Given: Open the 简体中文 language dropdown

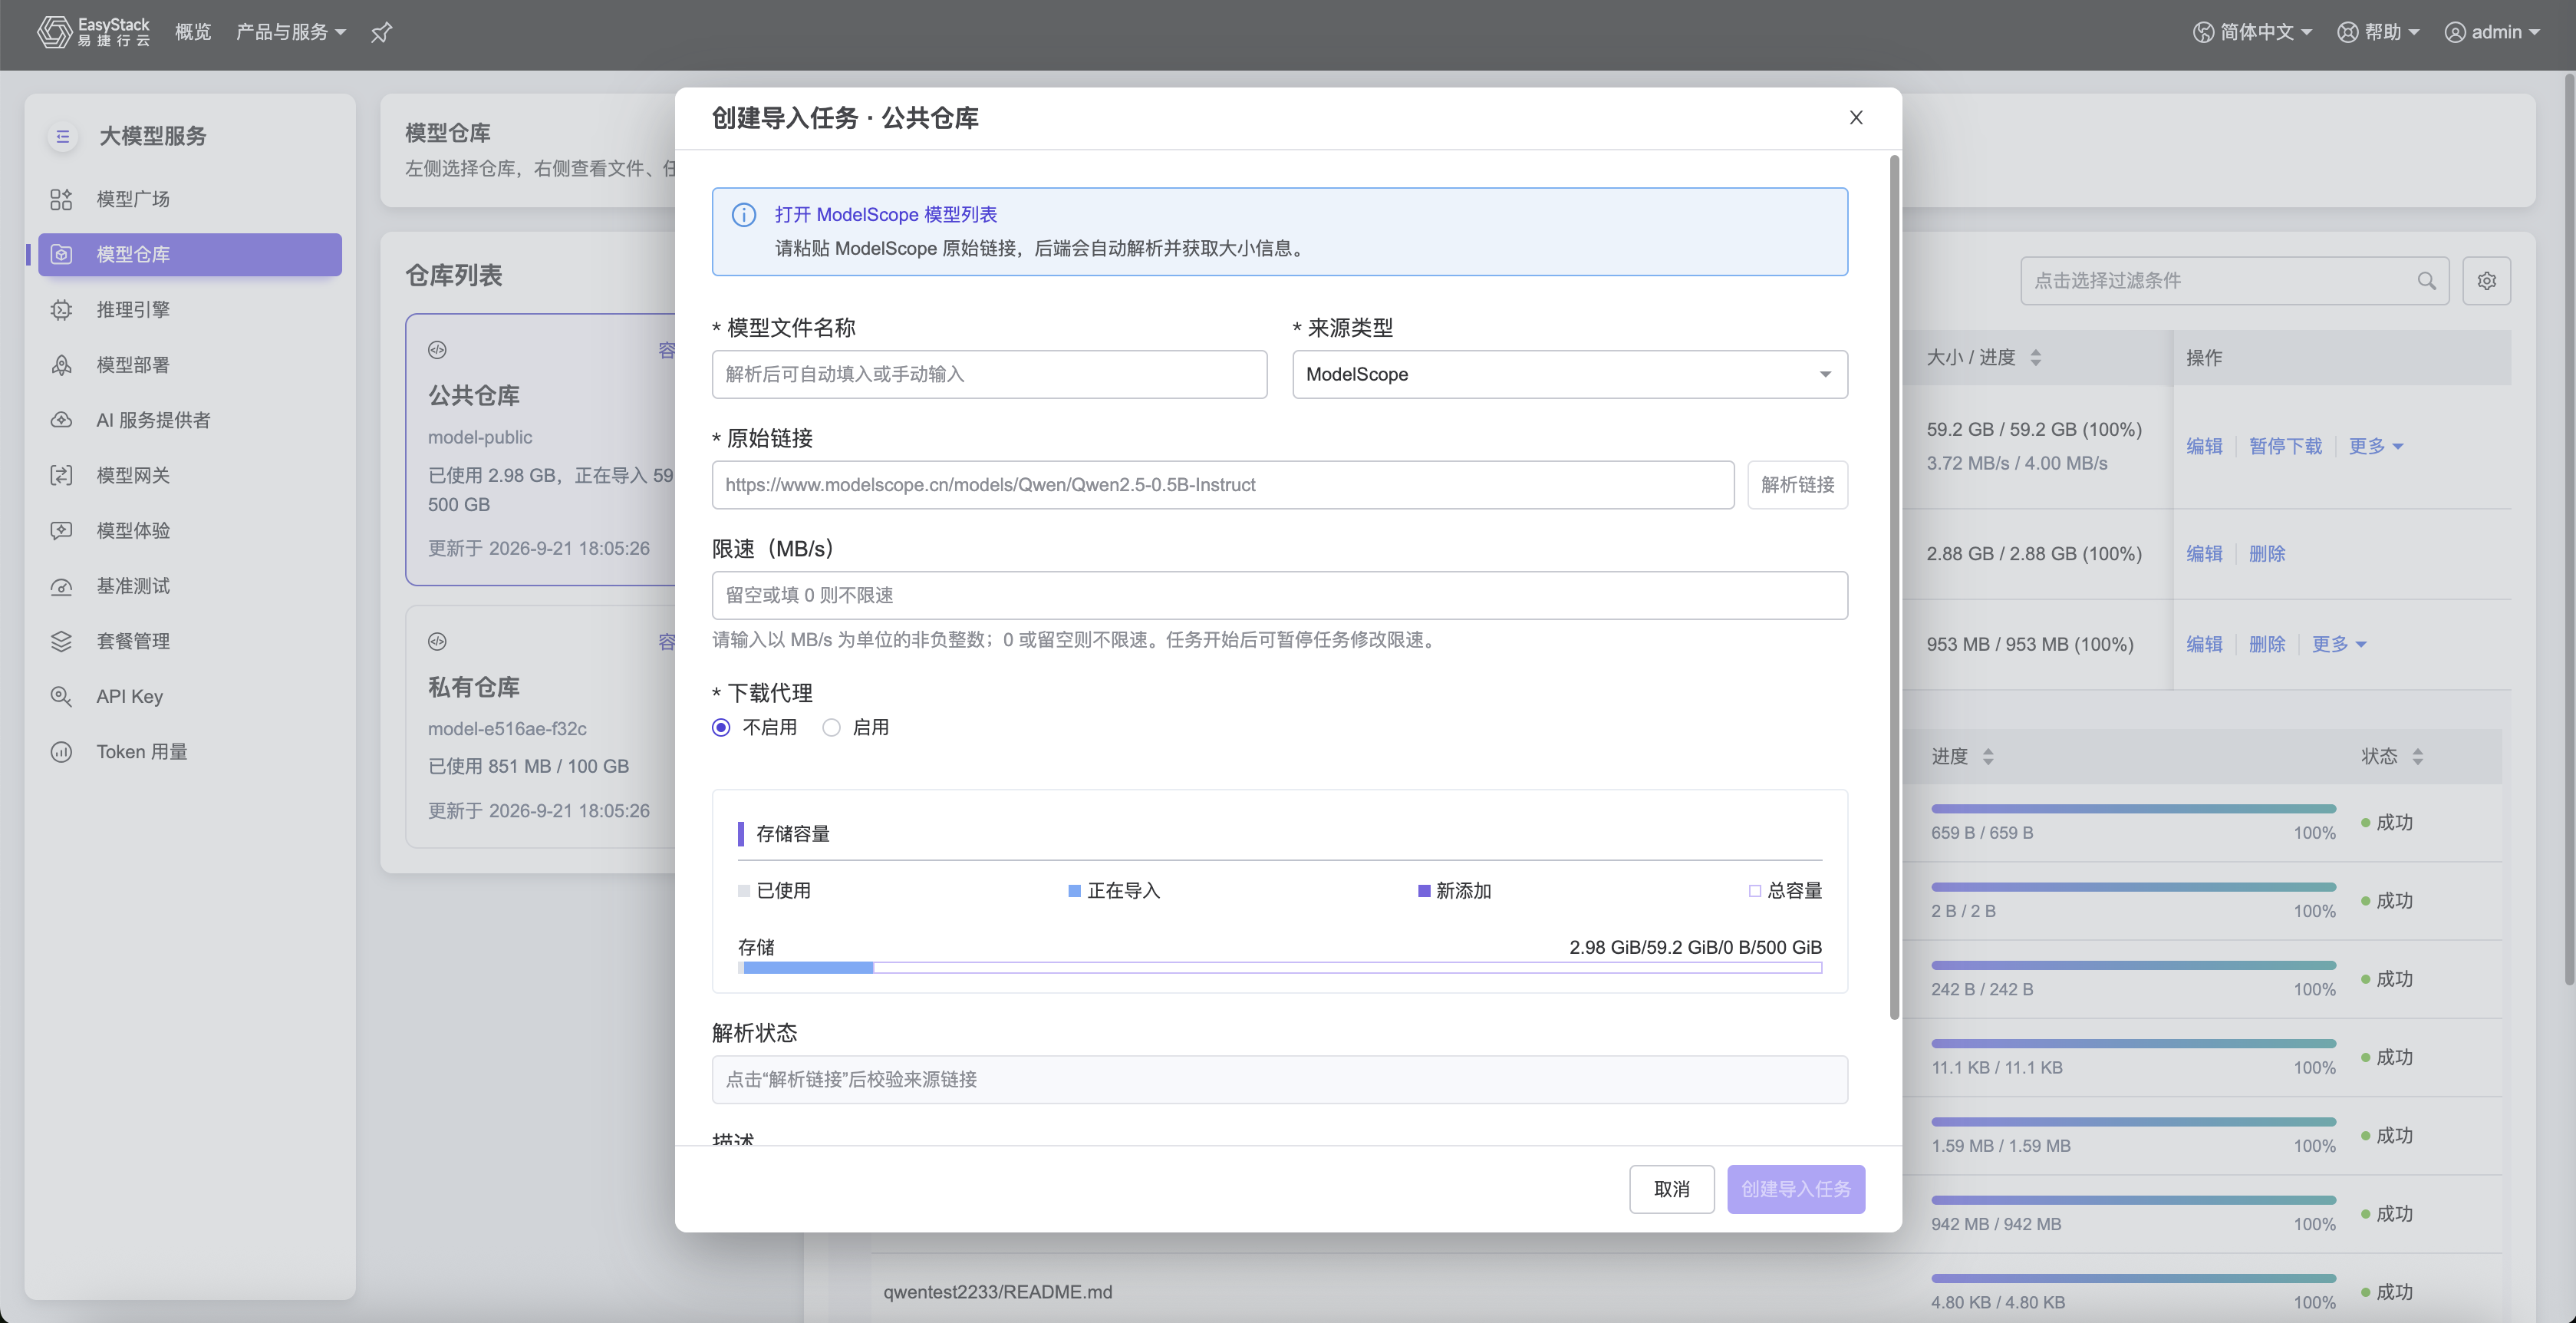Looking at the screenshot, I should click(x=2252, y=32).
